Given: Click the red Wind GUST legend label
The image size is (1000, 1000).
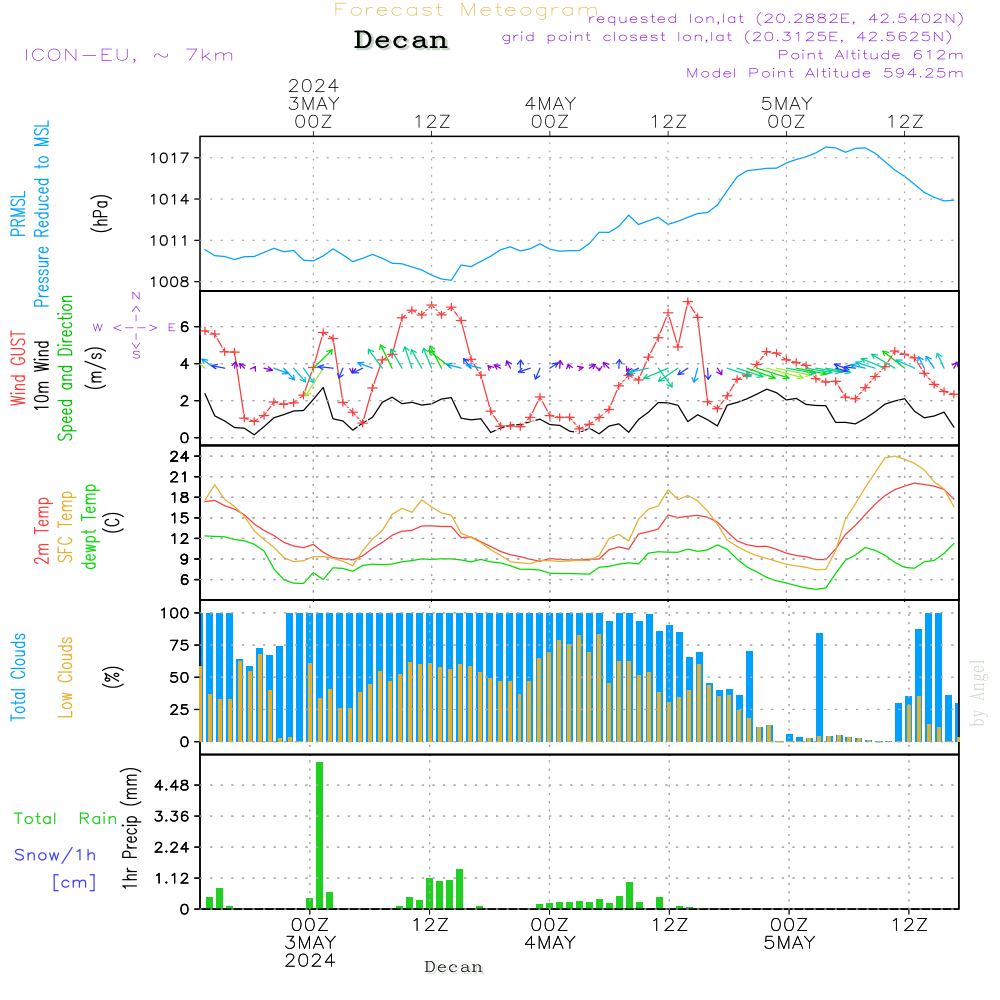Looking at the screenshot, I should (x=18, y=371).
